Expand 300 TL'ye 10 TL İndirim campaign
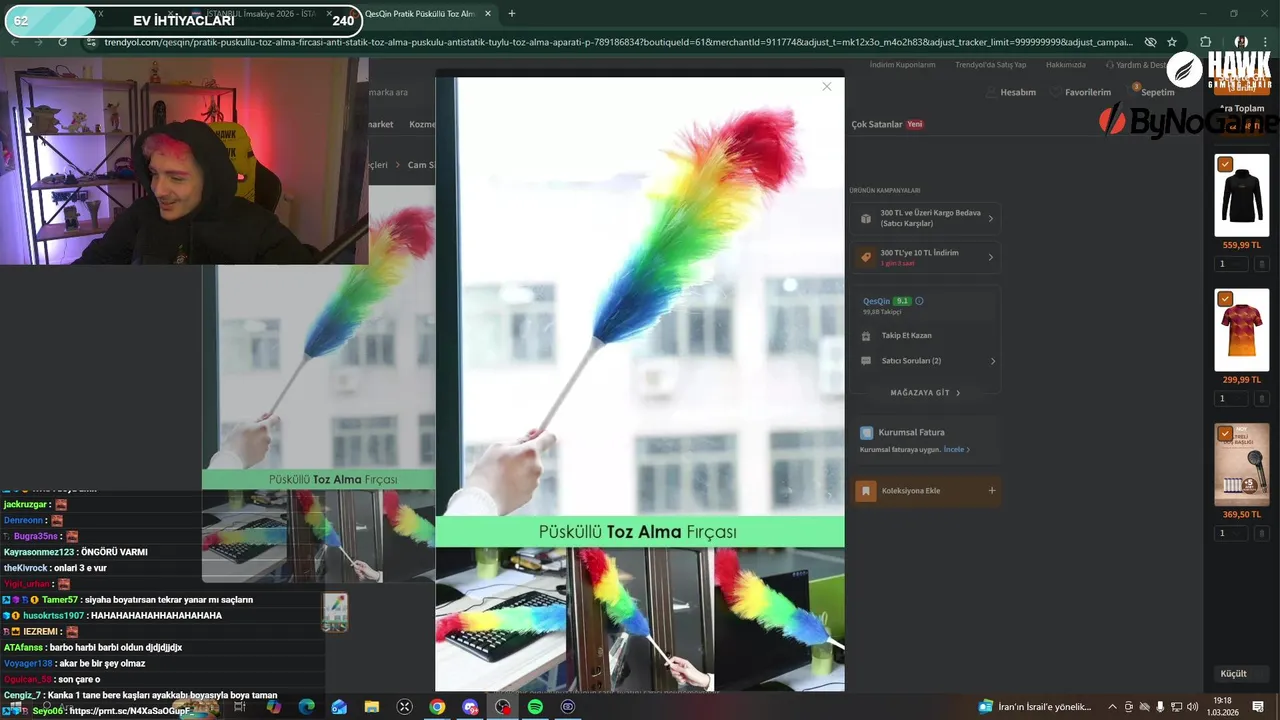Screen dimensions: 1280x720 click(927, 257)
